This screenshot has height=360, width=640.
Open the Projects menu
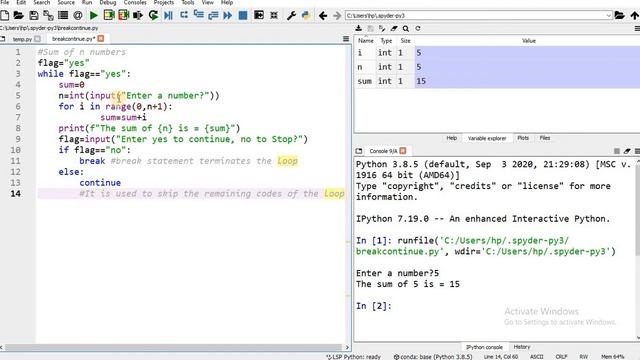[x=164, y=2]
